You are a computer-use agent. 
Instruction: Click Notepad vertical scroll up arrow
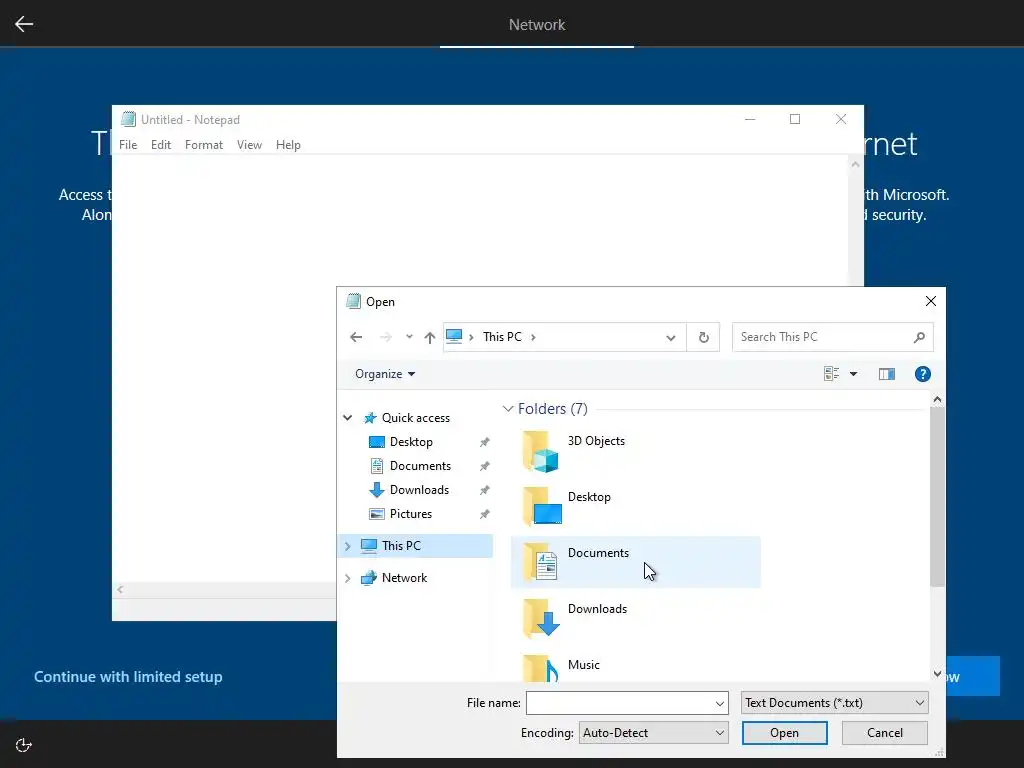(x=856, y=165)
